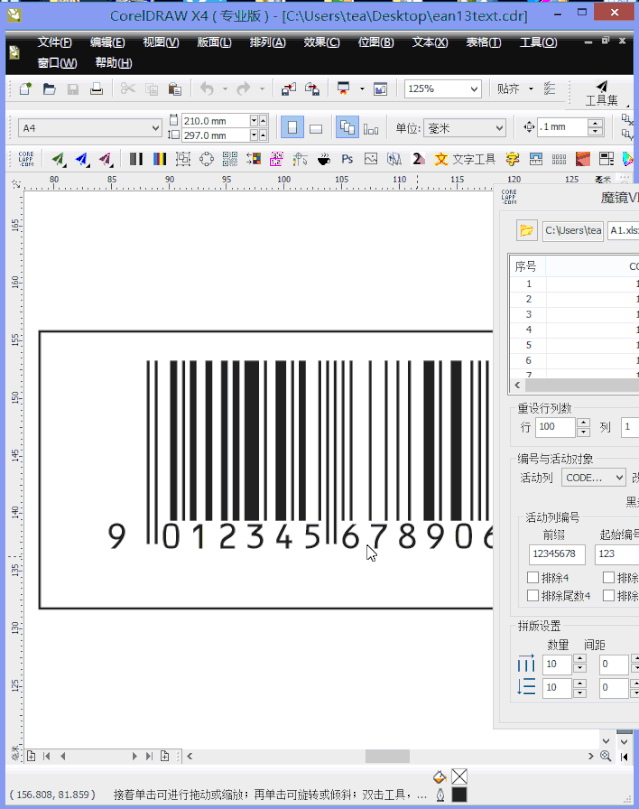Click the pink paper plane plugin icon
Image resolution: width=639 pixels, height=809 pixels.
click(x=106, y=159)
